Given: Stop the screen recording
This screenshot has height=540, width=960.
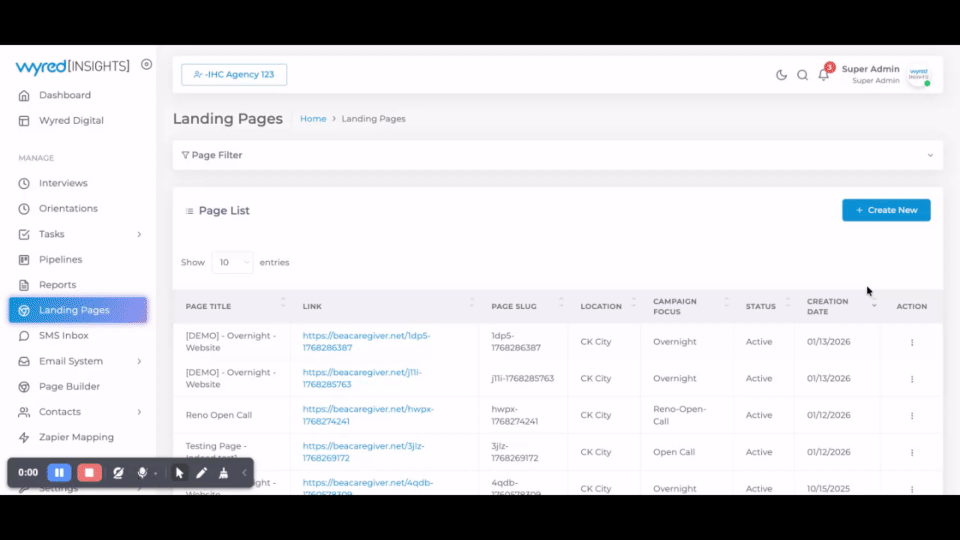Looking at the screenshot, I should coord(89,473).
